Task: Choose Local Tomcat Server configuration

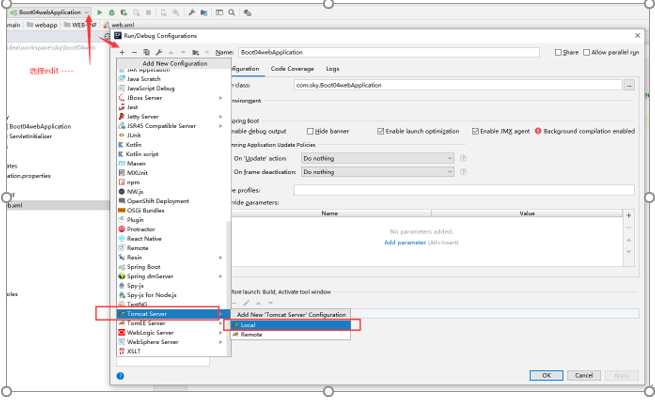Action: point(291,325)
